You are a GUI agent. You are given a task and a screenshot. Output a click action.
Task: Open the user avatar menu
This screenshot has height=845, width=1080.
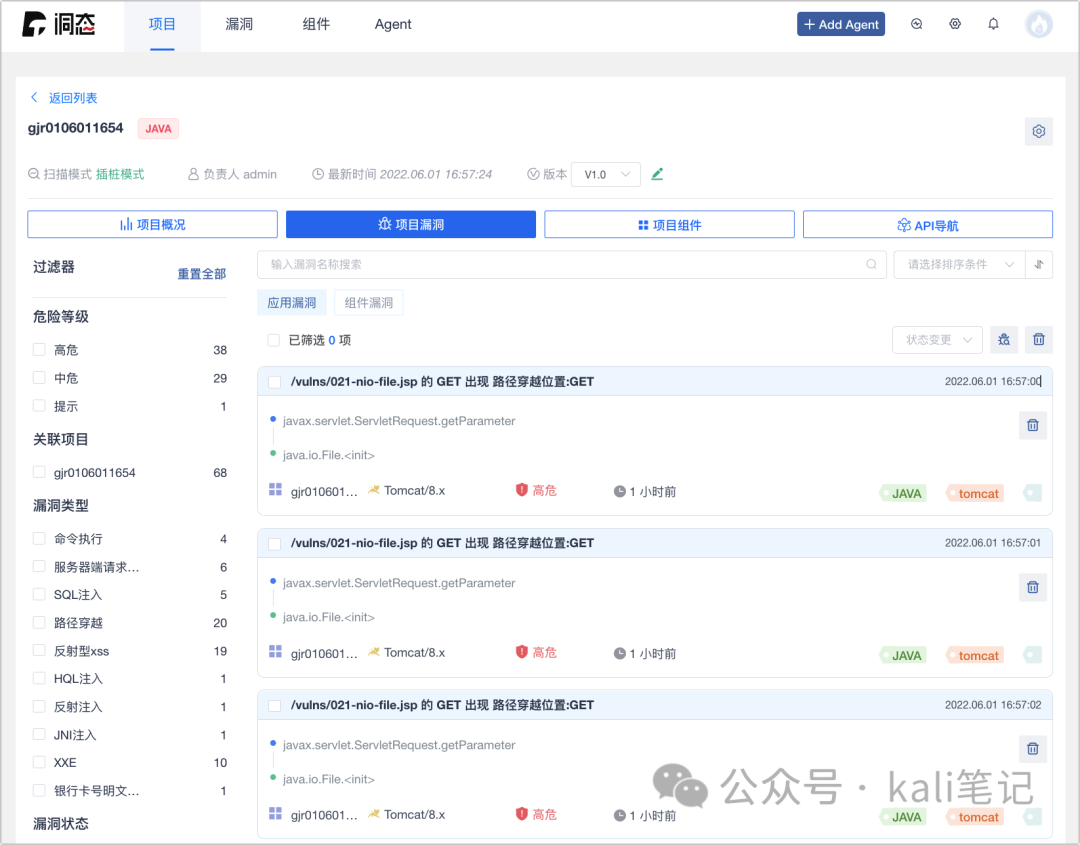point(1039,24)
